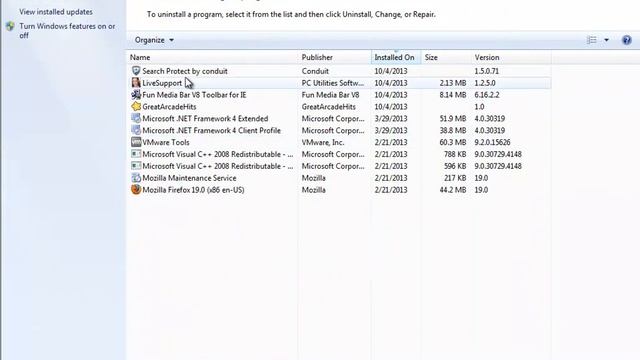The width and height of the screenshot is (640, 360).
Task: Select the Search Protect by conduit row
Action: pyautogui.click(x=339, y=71)
